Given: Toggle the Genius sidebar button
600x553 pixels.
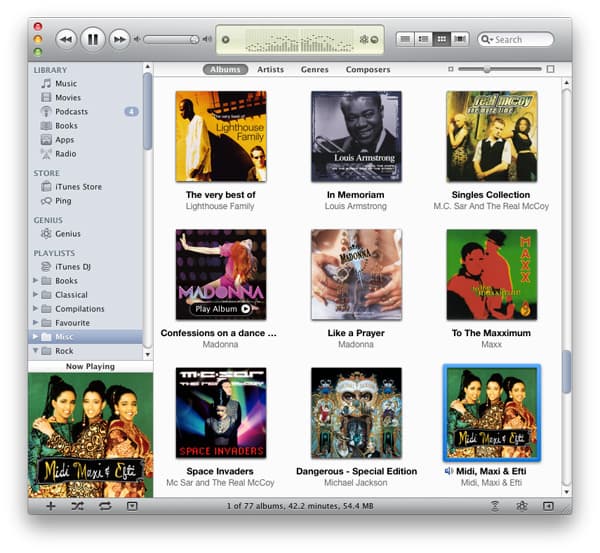Looking at the screenshot, I should coord(548,506).
